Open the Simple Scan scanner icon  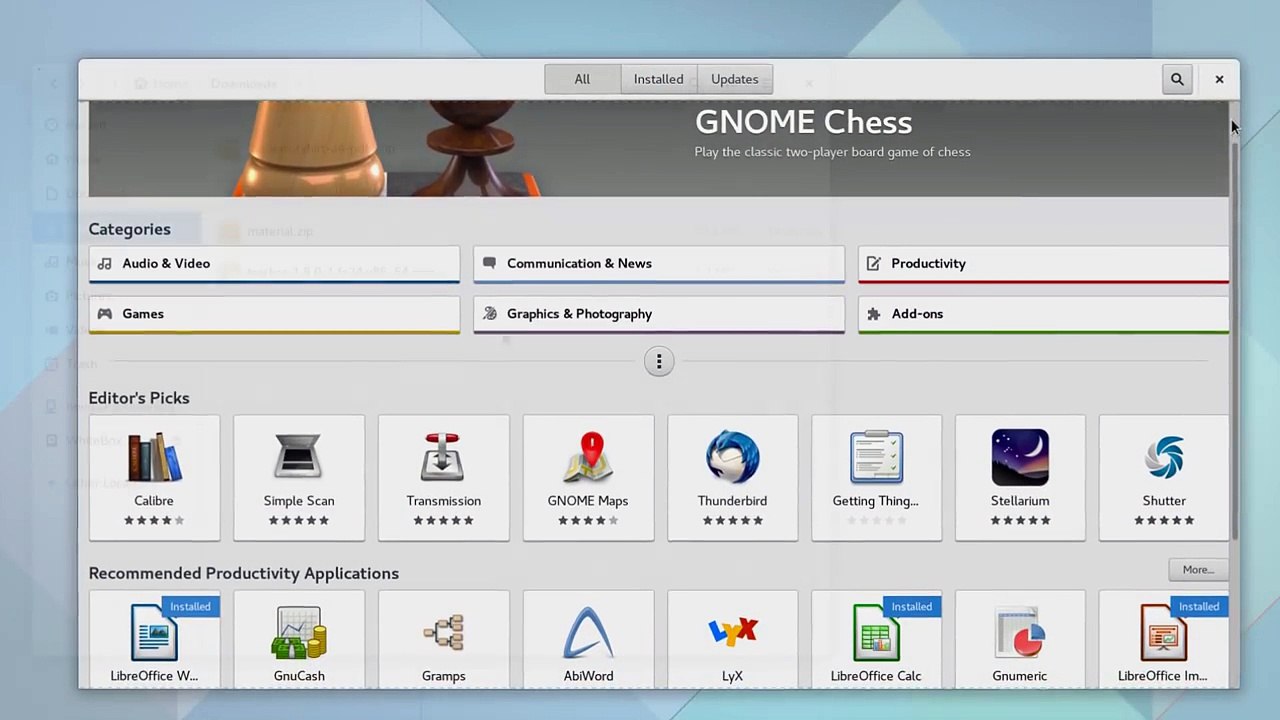click(299, 458)
